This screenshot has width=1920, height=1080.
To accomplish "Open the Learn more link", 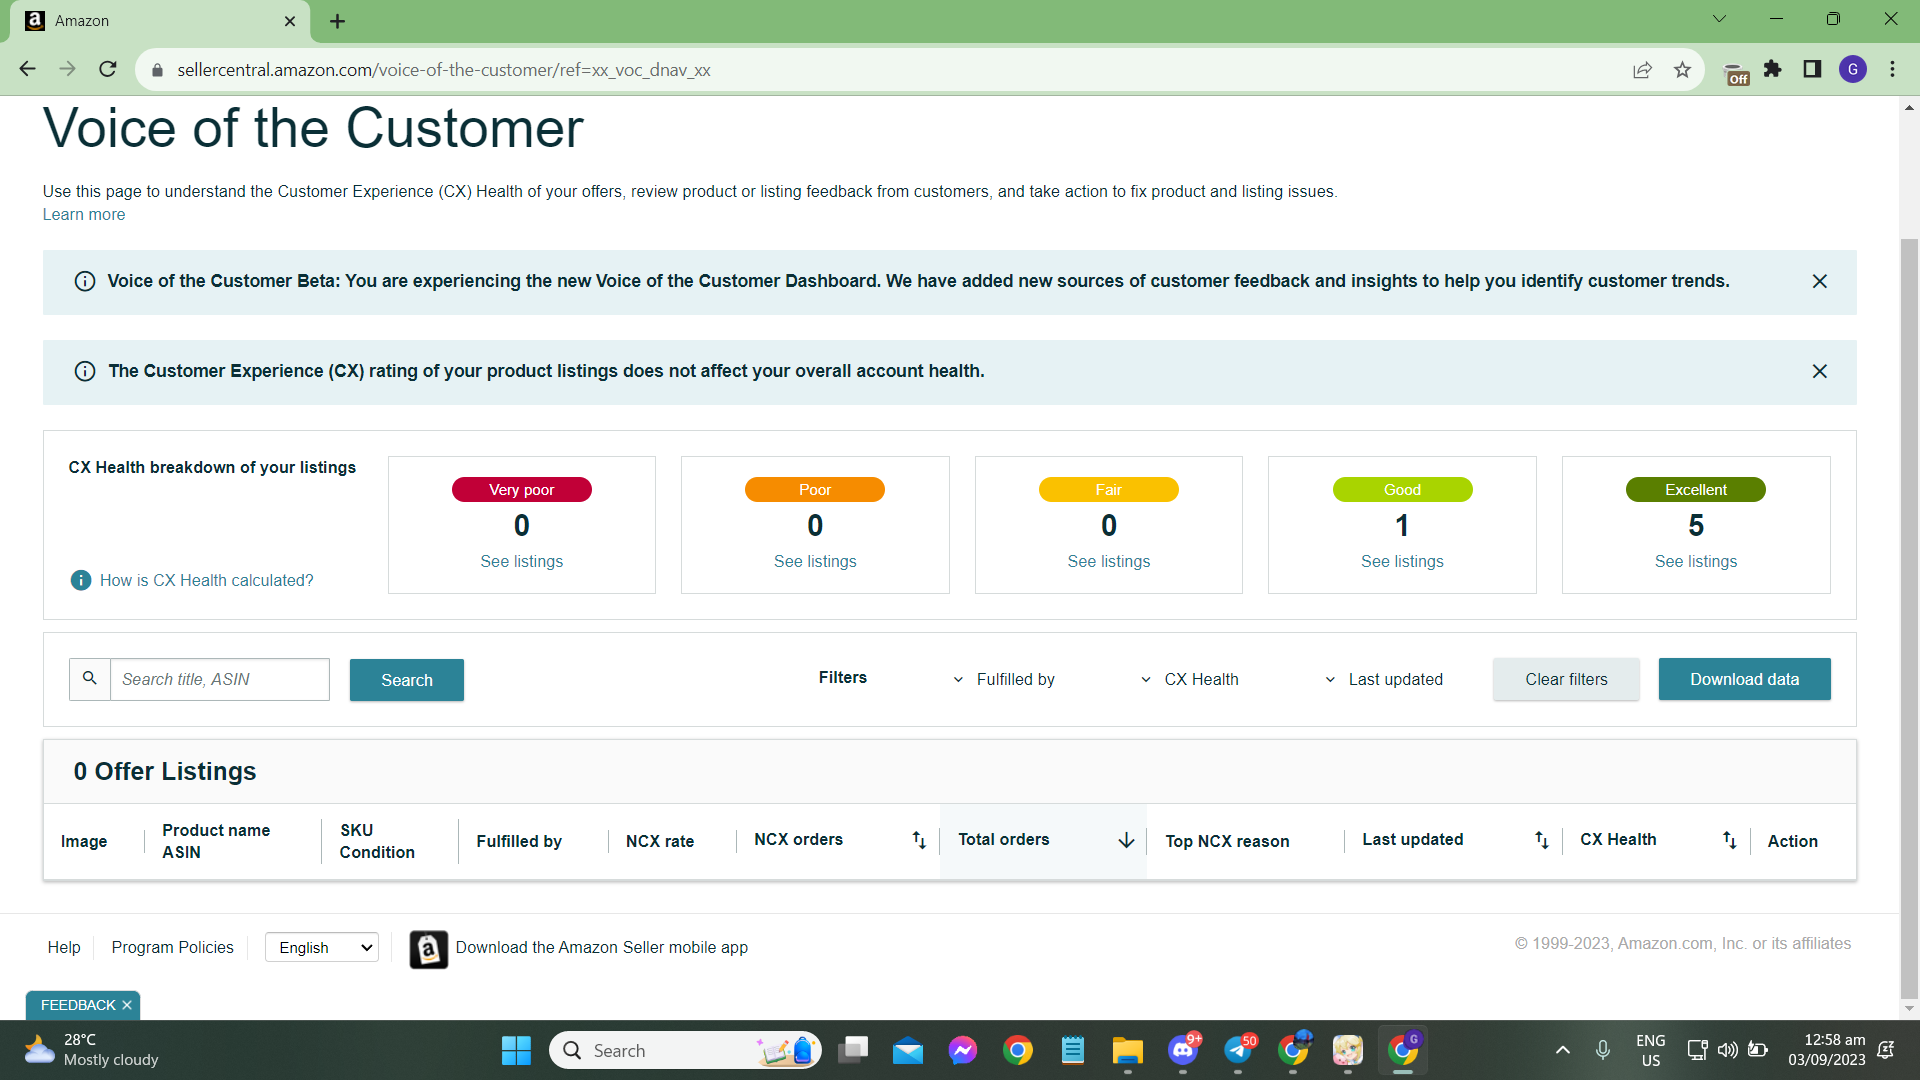I will pos(84,214).
